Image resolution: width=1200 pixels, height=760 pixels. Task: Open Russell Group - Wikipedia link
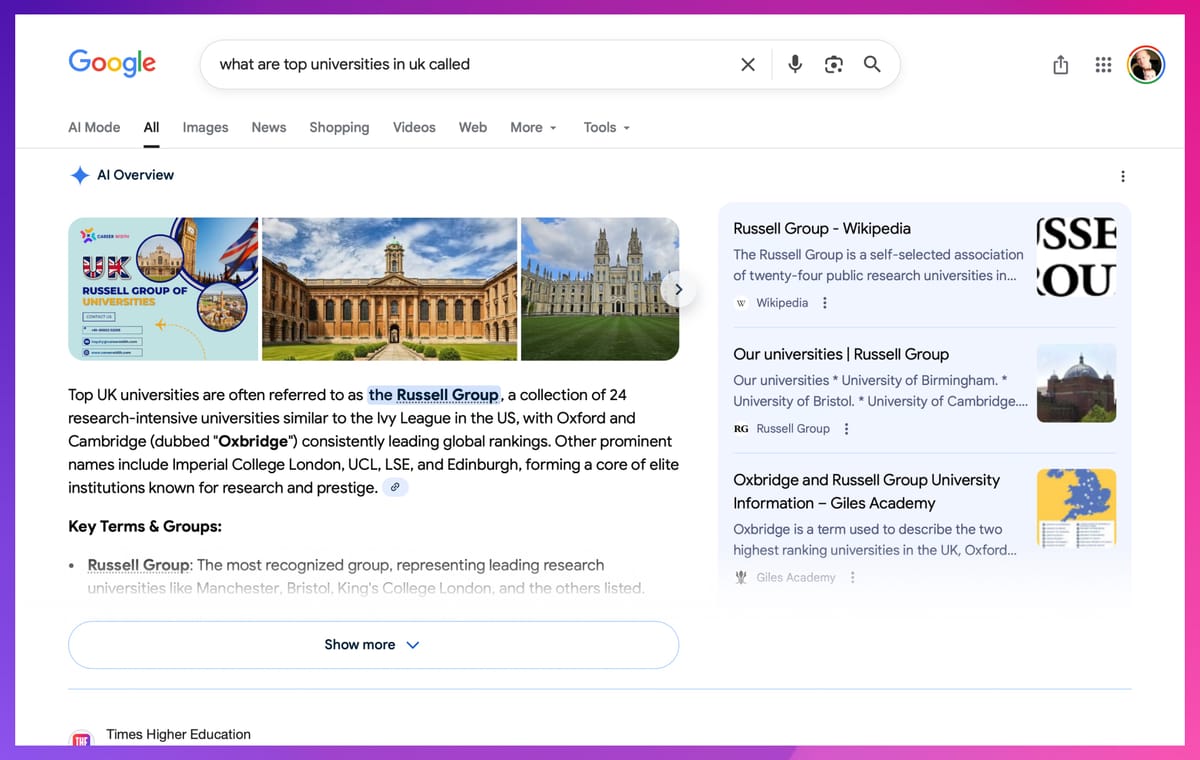click(822, 228)
